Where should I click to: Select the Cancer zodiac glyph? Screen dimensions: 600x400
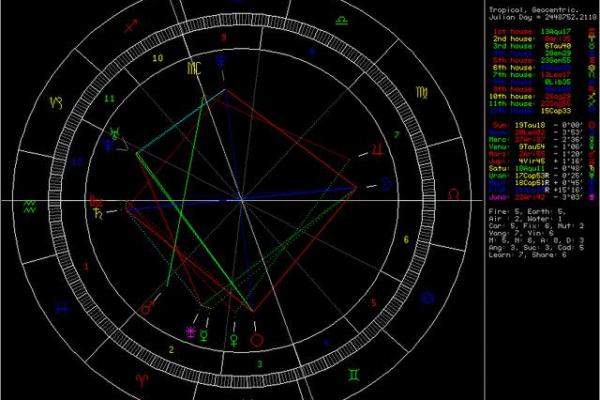[430, 297]
